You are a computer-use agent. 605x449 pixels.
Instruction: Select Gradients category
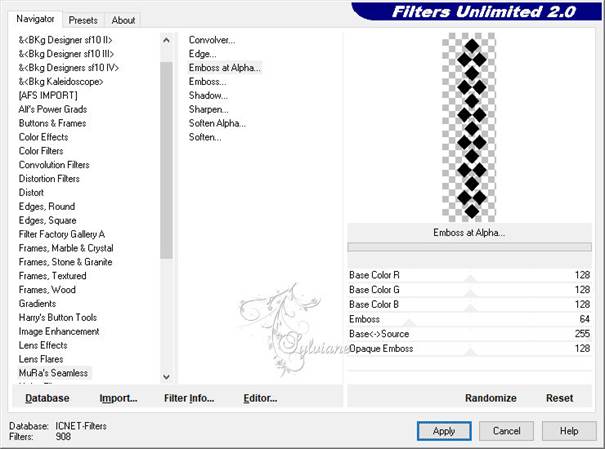37,304
